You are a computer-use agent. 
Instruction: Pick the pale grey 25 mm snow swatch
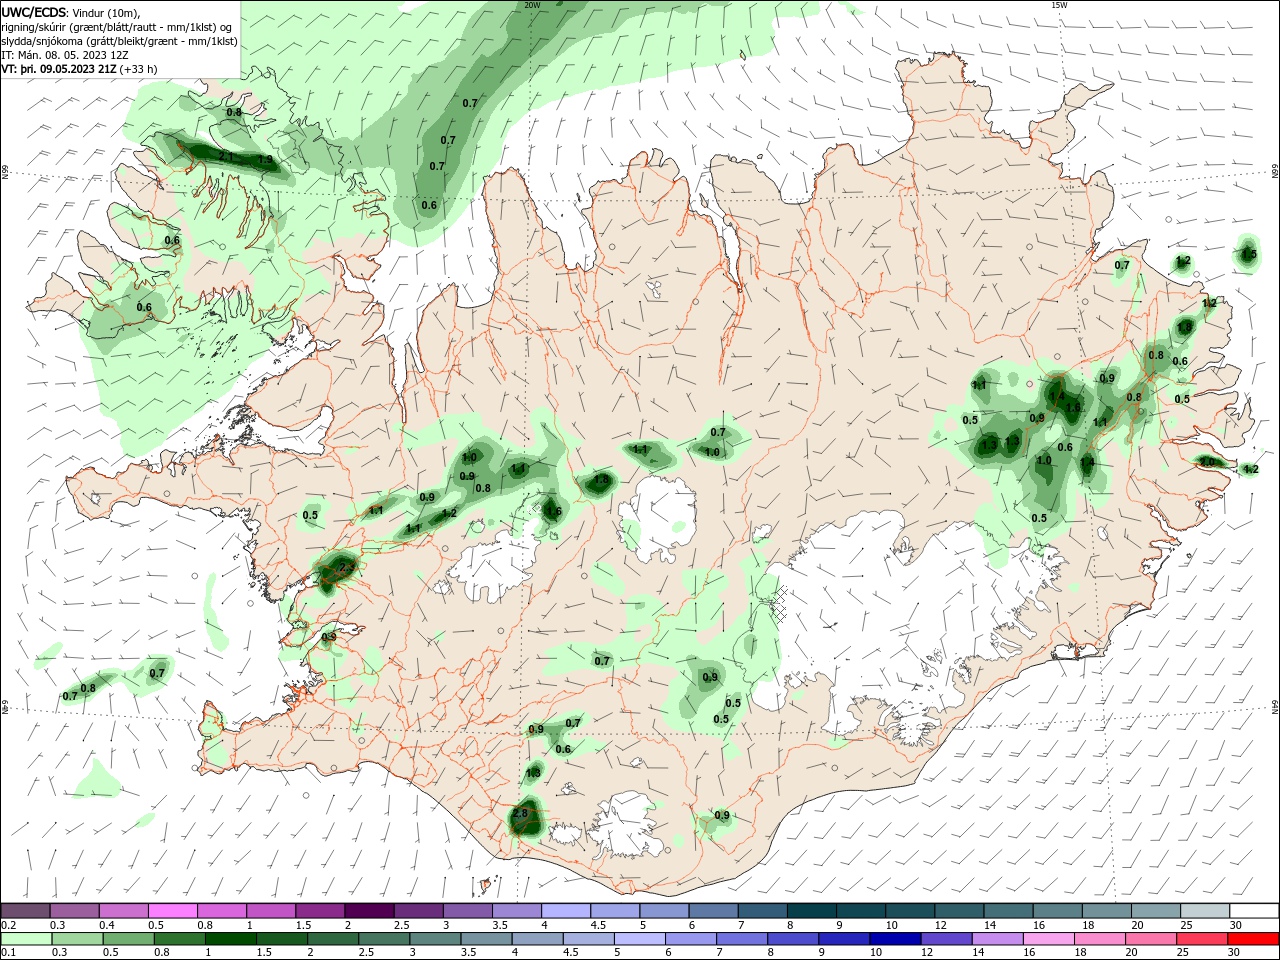[1205, 910]
